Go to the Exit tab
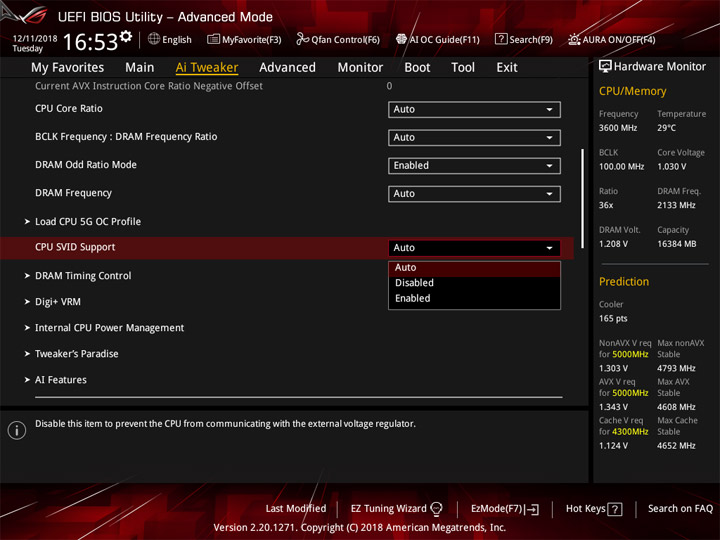This screenshot has height=540, width=720. (x=507, y=68)
